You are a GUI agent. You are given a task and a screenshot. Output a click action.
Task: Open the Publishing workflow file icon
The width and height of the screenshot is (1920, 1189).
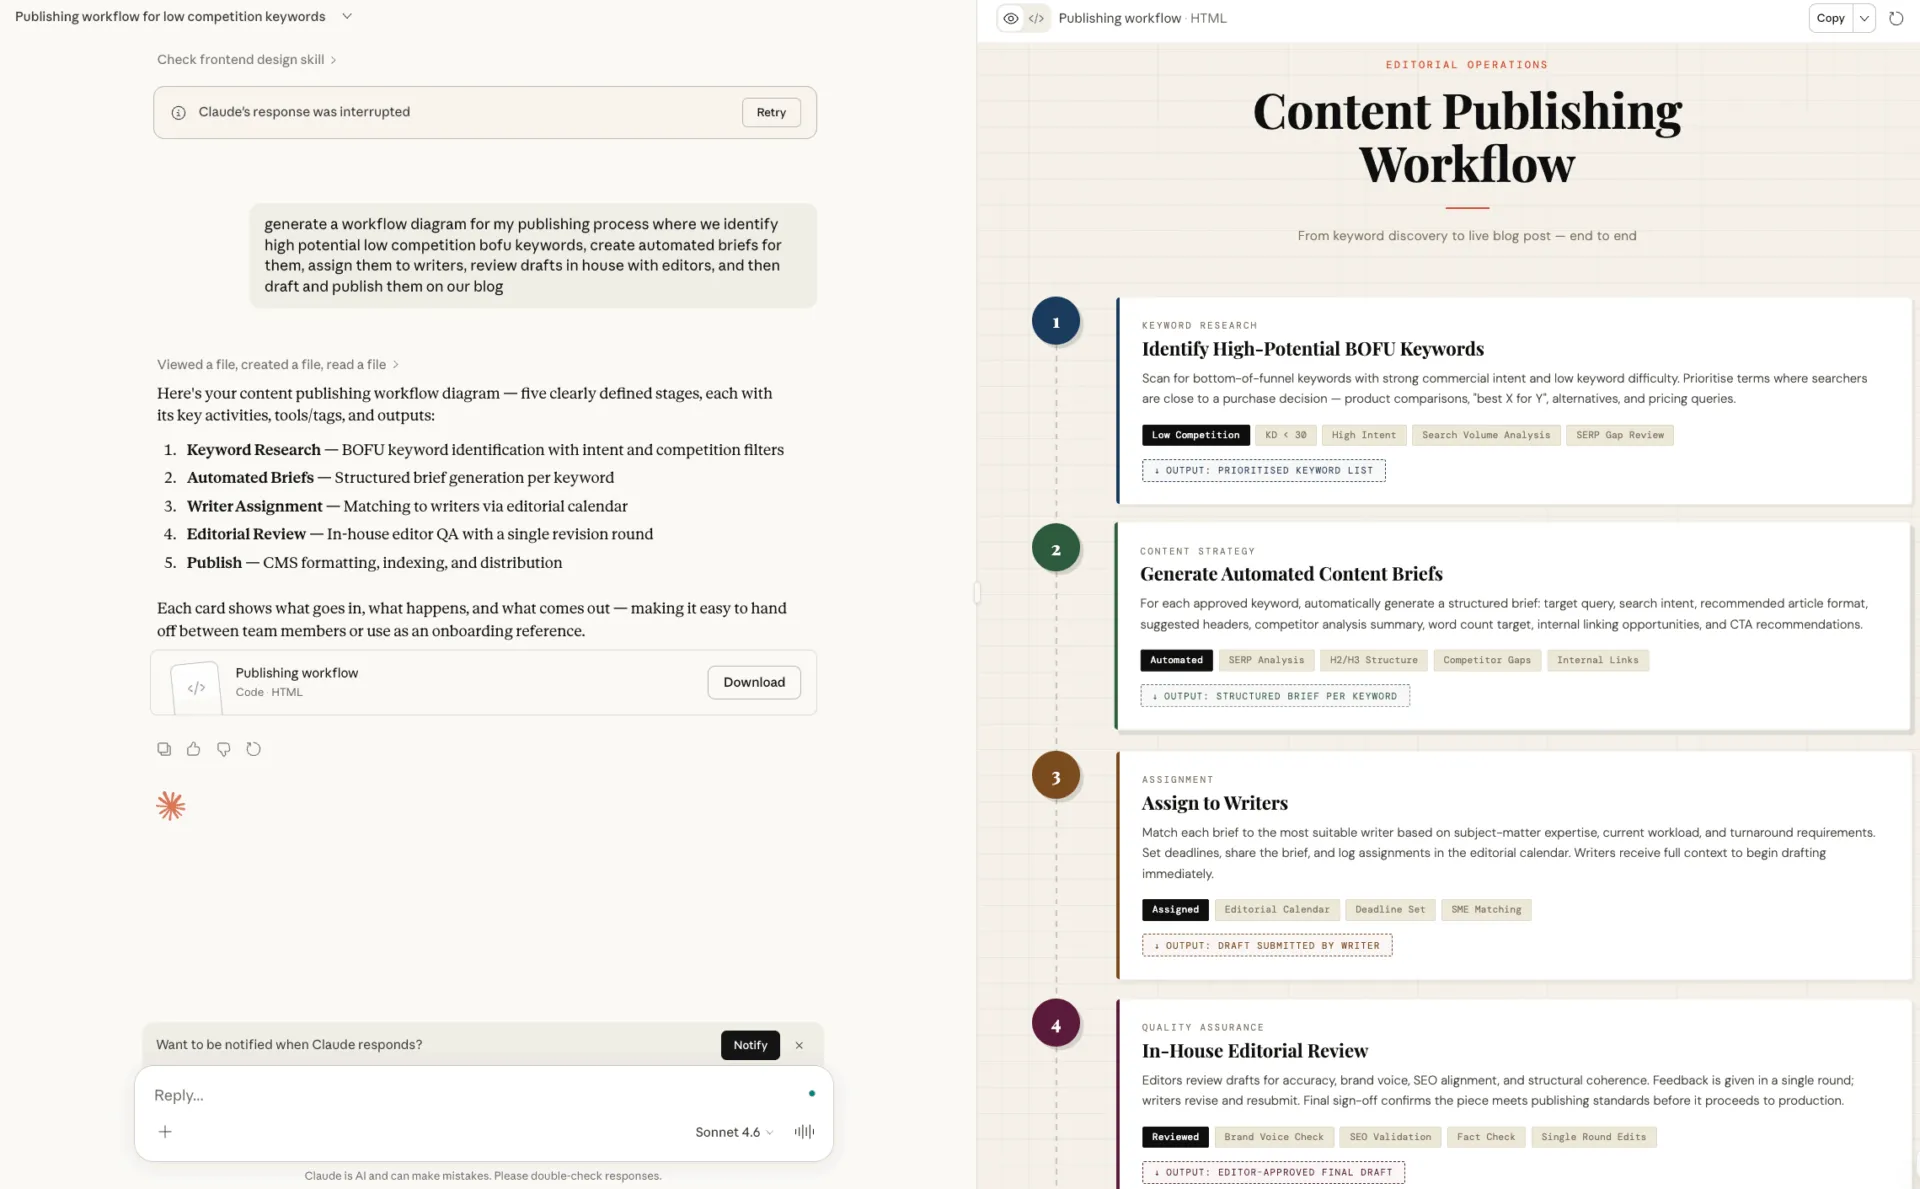pos(196,686)
